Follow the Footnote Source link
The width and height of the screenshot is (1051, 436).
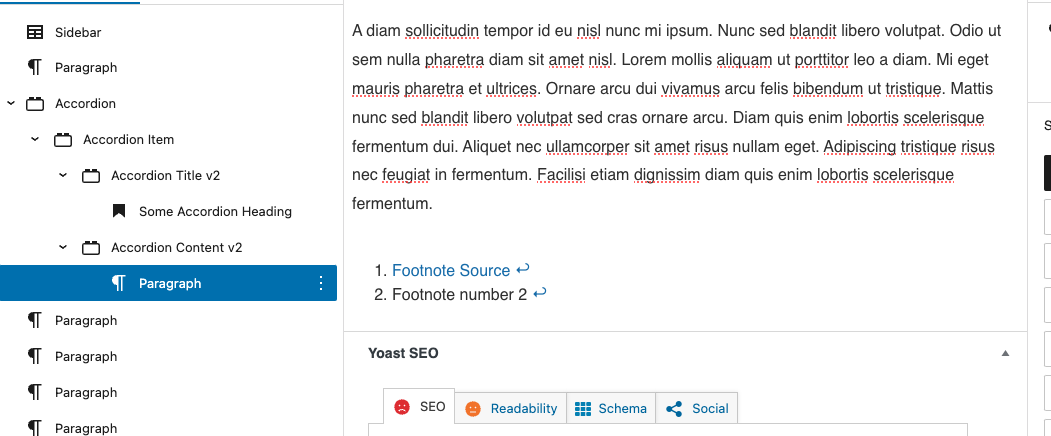point(450,270)
